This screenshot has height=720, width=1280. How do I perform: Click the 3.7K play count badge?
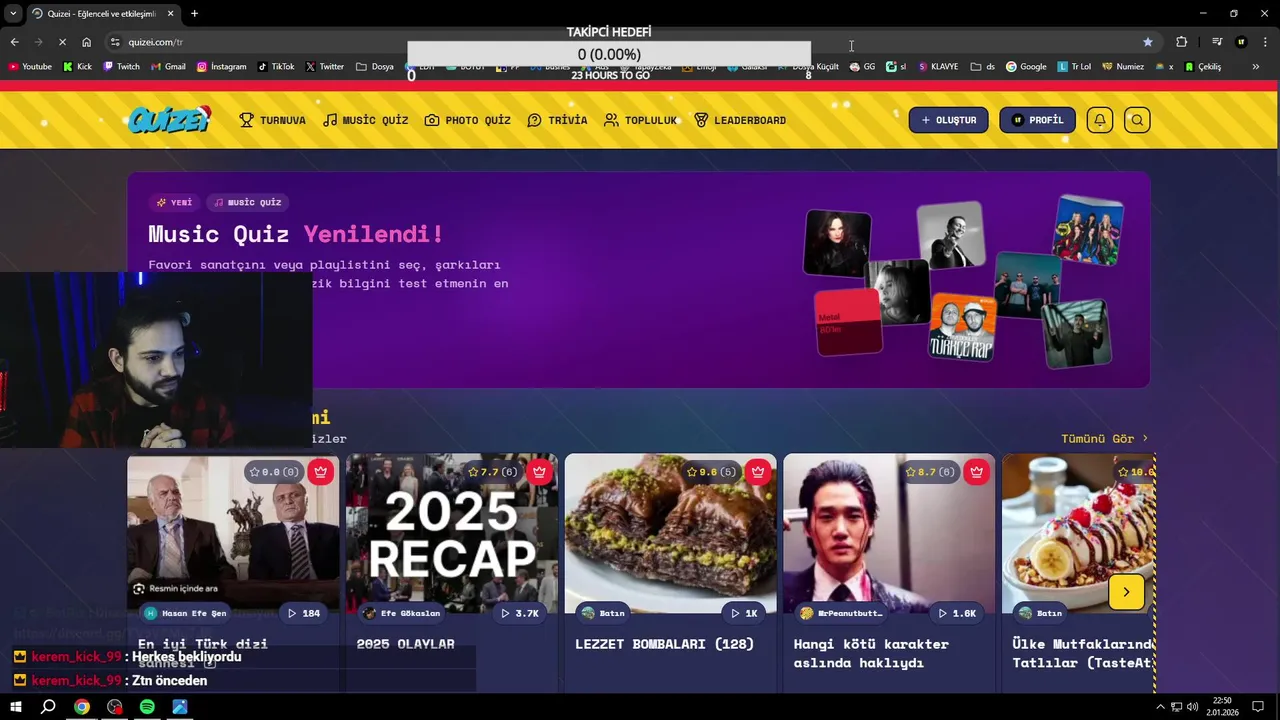(x=520, y=613)
